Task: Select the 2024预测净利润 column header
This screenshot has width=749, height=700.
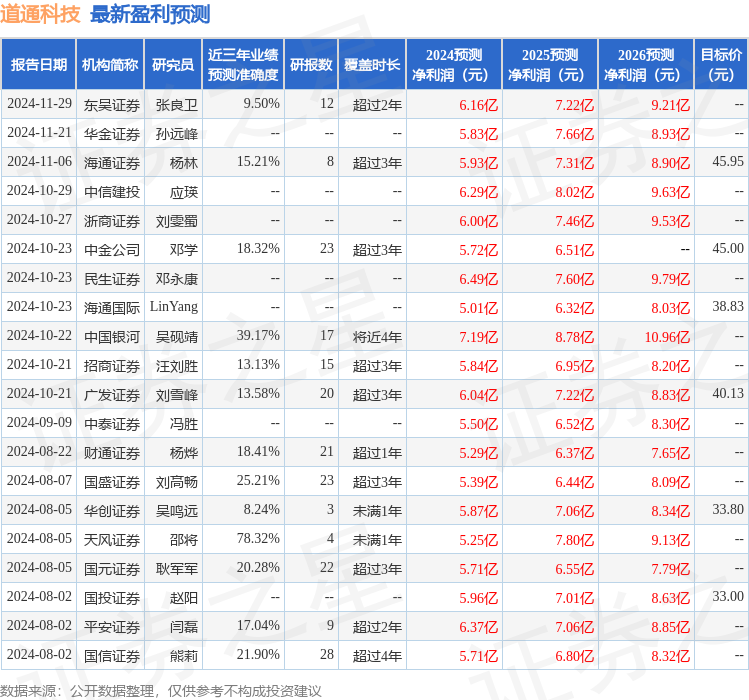Action: [453, 65]
